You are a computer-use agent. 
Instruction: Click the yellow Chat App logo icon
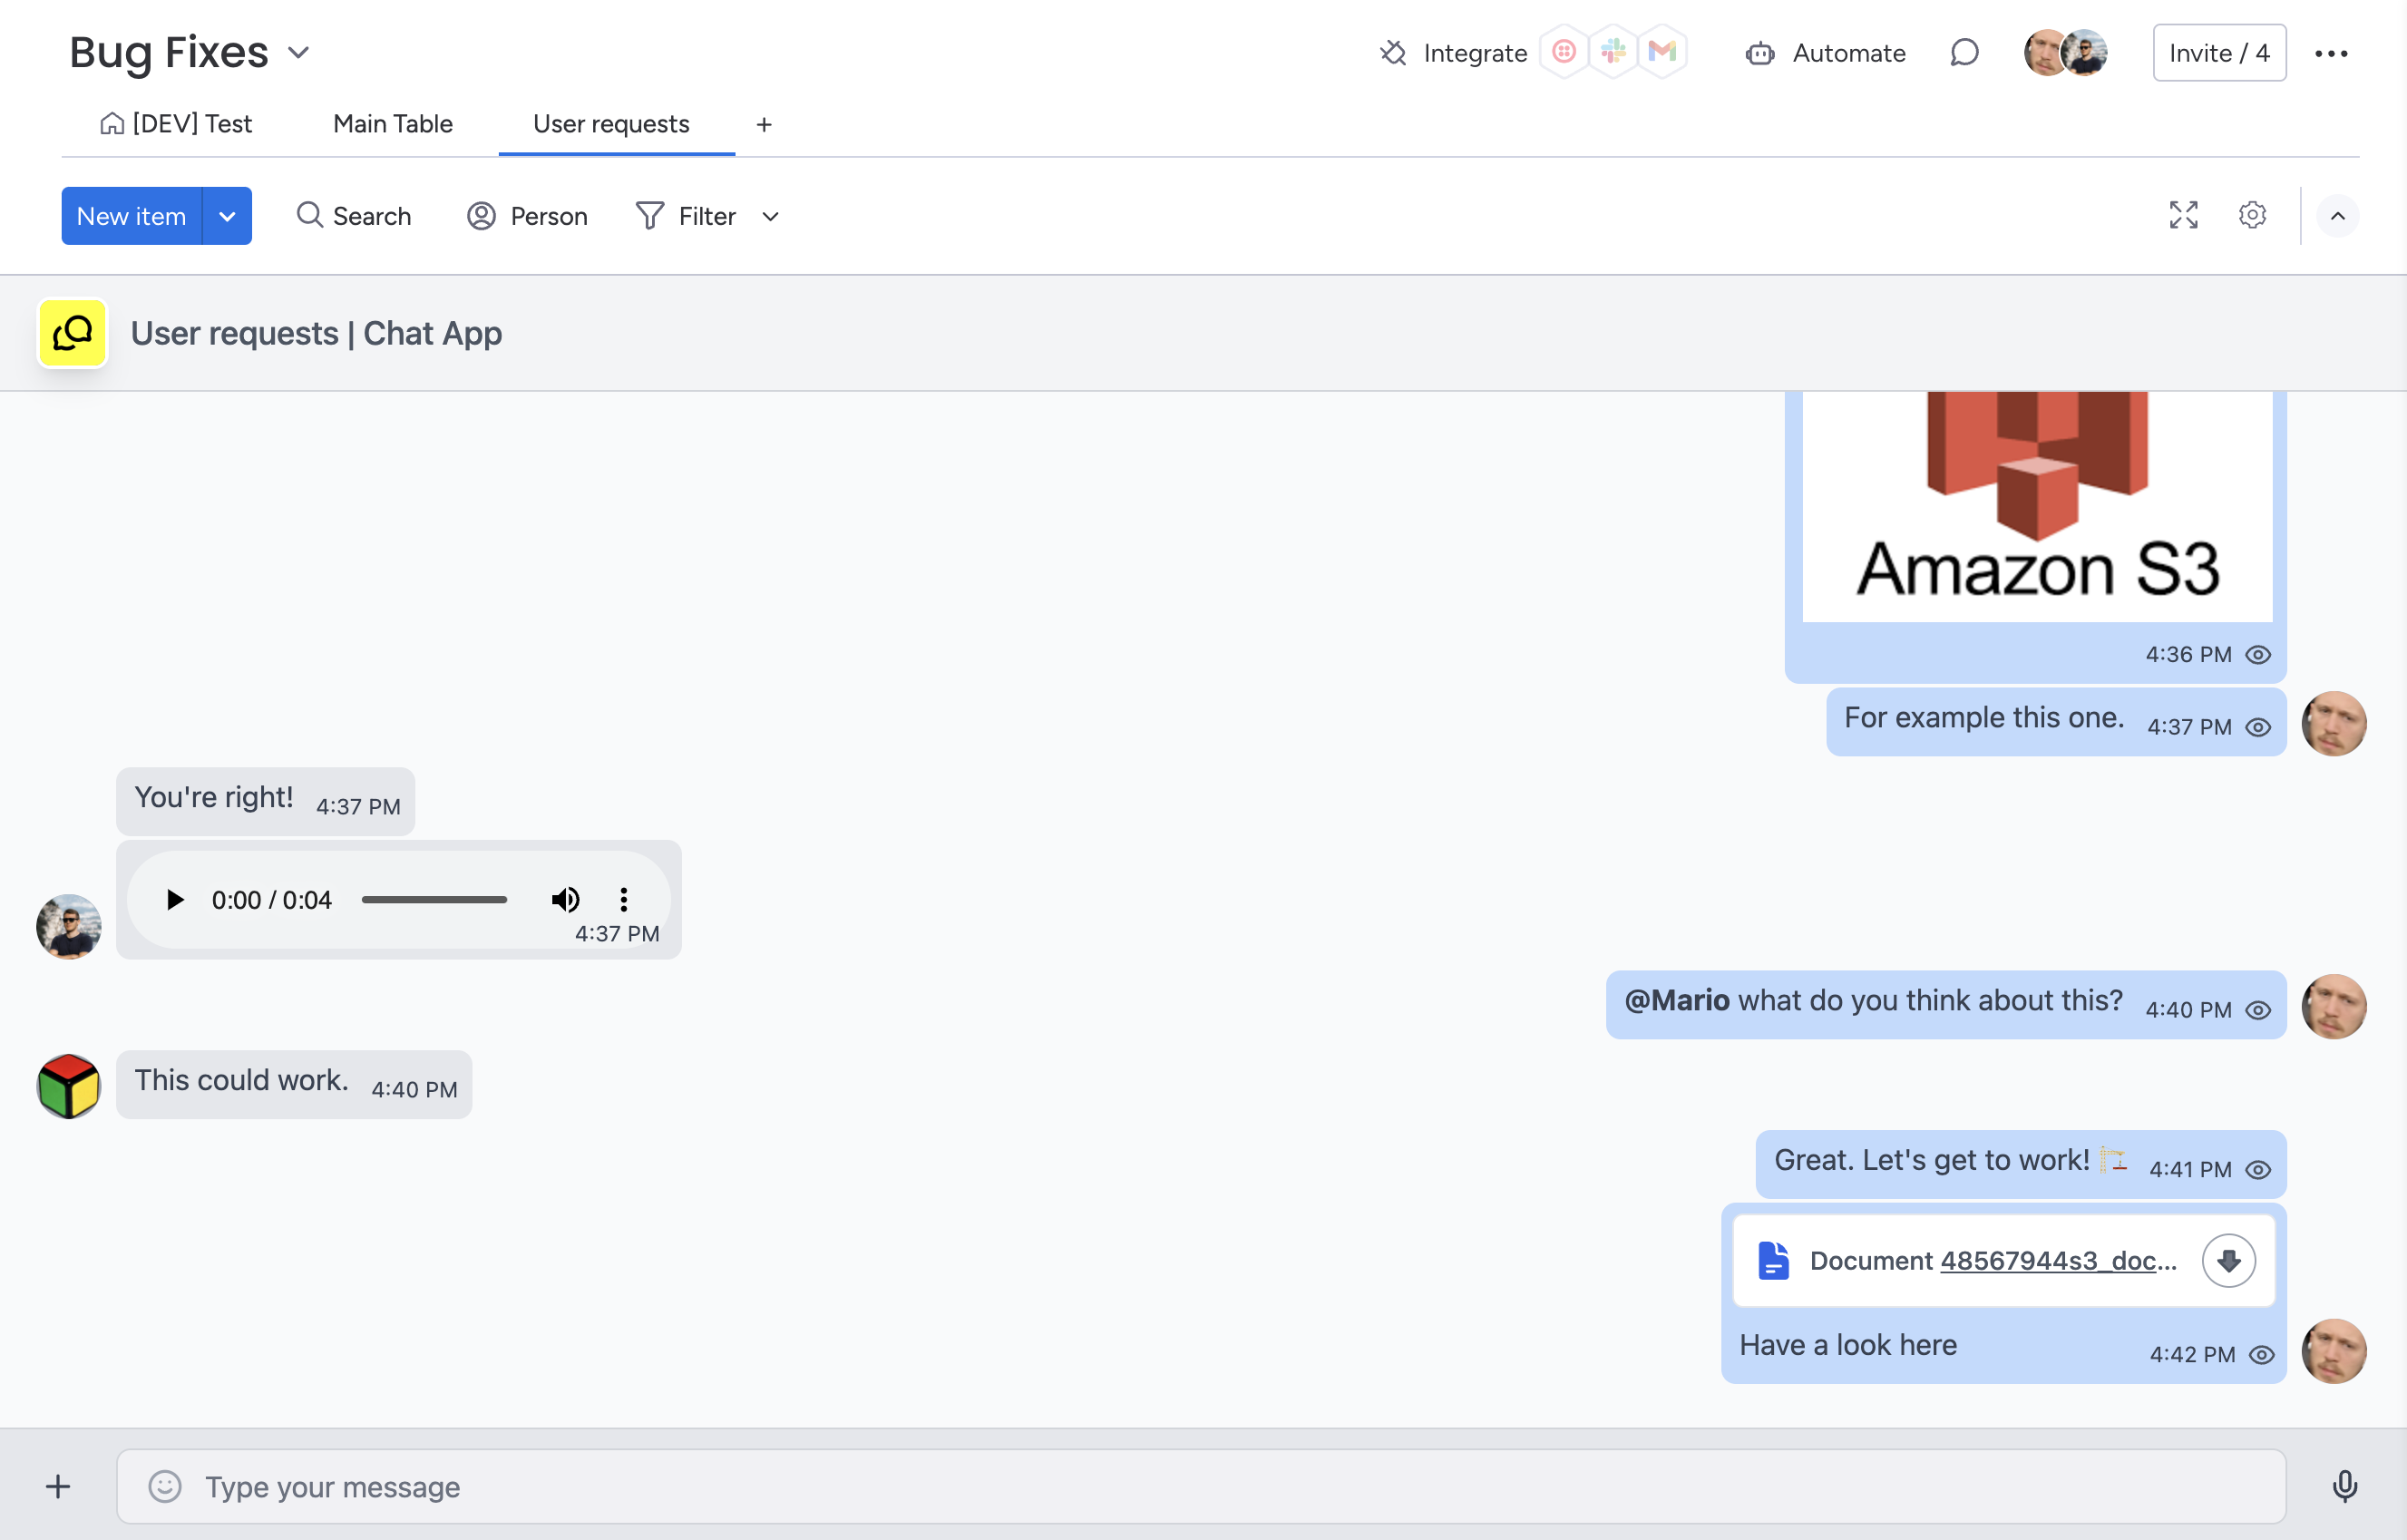click(x=72, y=333)
